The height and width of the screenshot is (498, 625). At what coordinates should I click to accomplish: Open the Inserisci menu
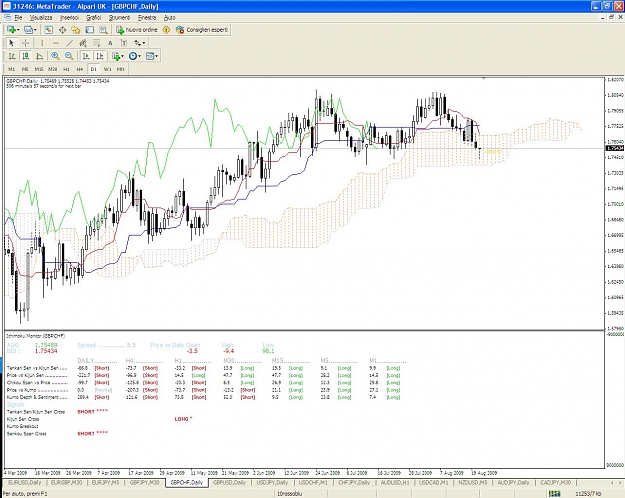tap(69, 18)
